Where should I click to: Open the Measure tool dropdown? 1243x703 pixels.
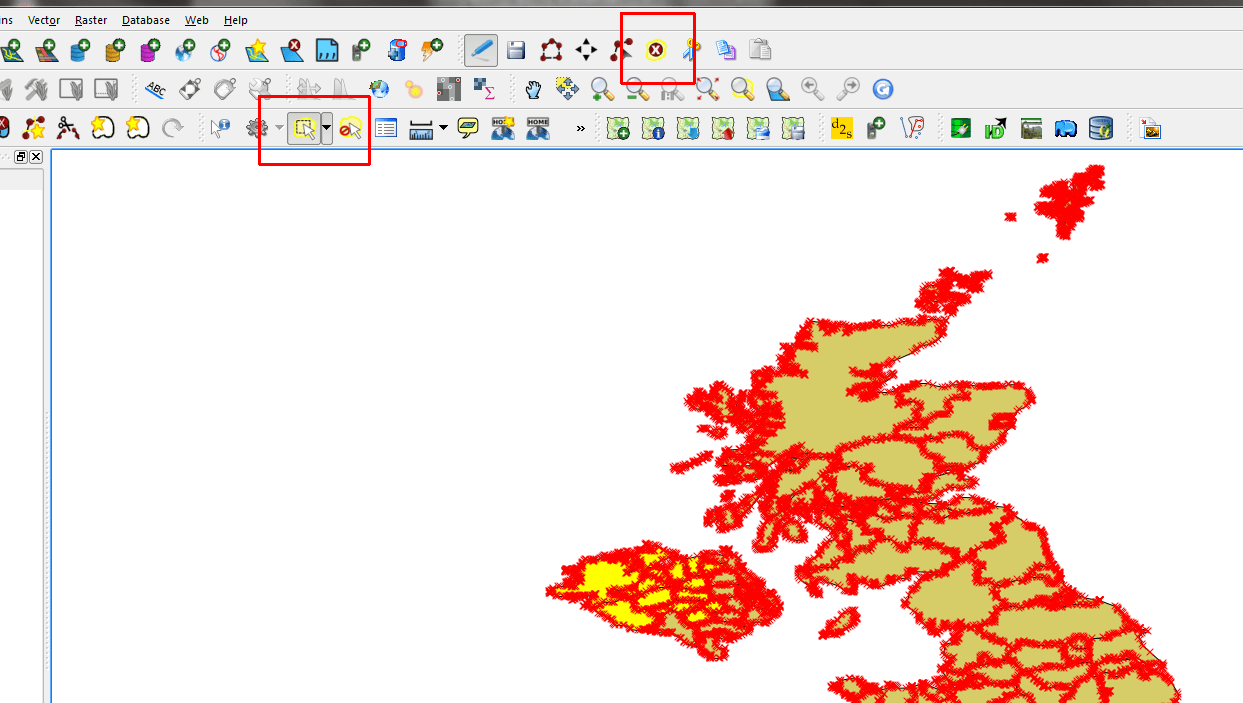(443, 127)
